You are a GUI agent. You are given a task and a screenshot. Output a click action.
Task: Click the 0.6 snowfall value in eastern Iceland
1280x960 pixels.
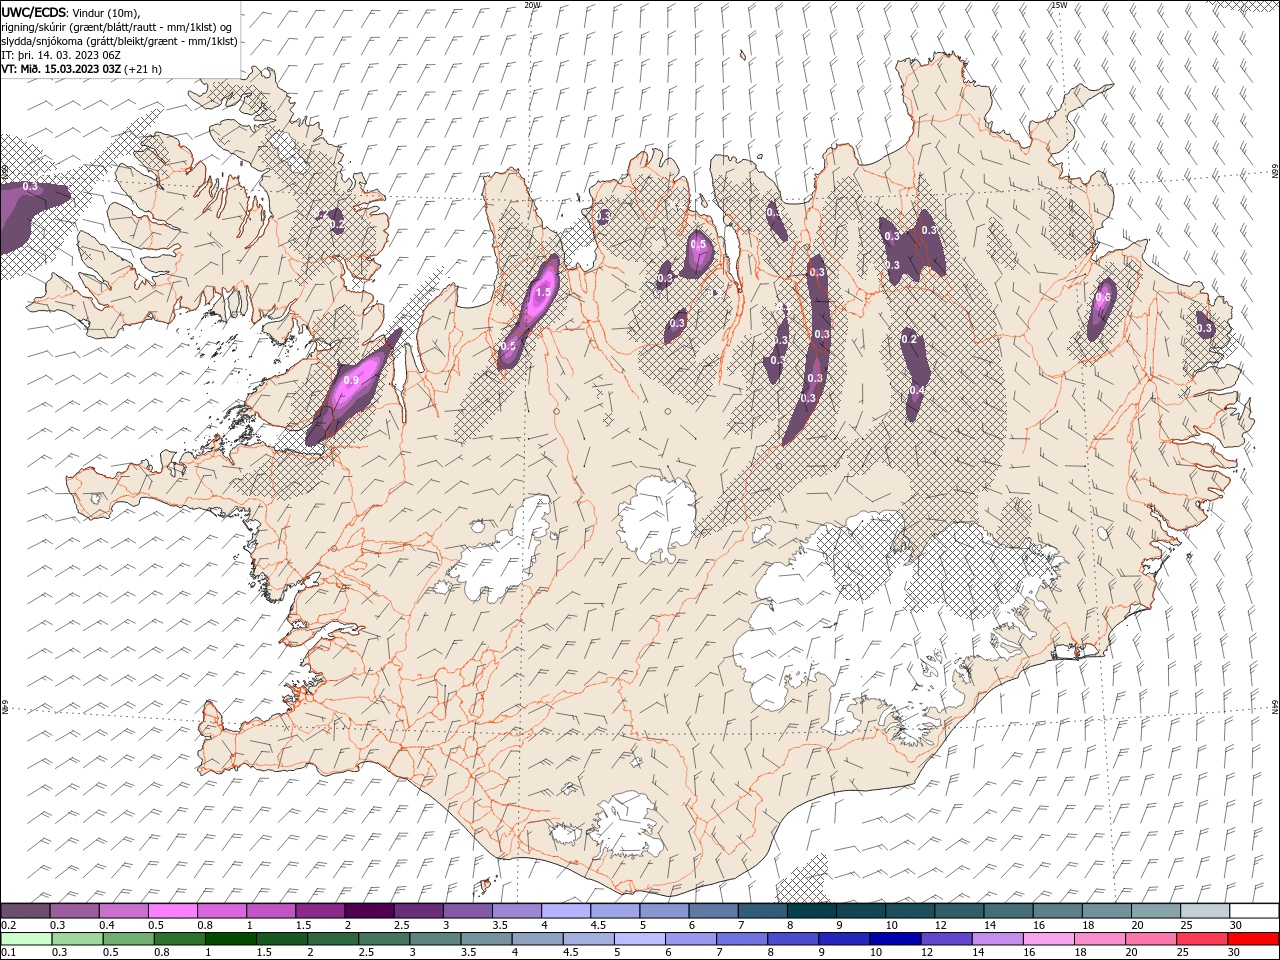tap(1103, 297)
